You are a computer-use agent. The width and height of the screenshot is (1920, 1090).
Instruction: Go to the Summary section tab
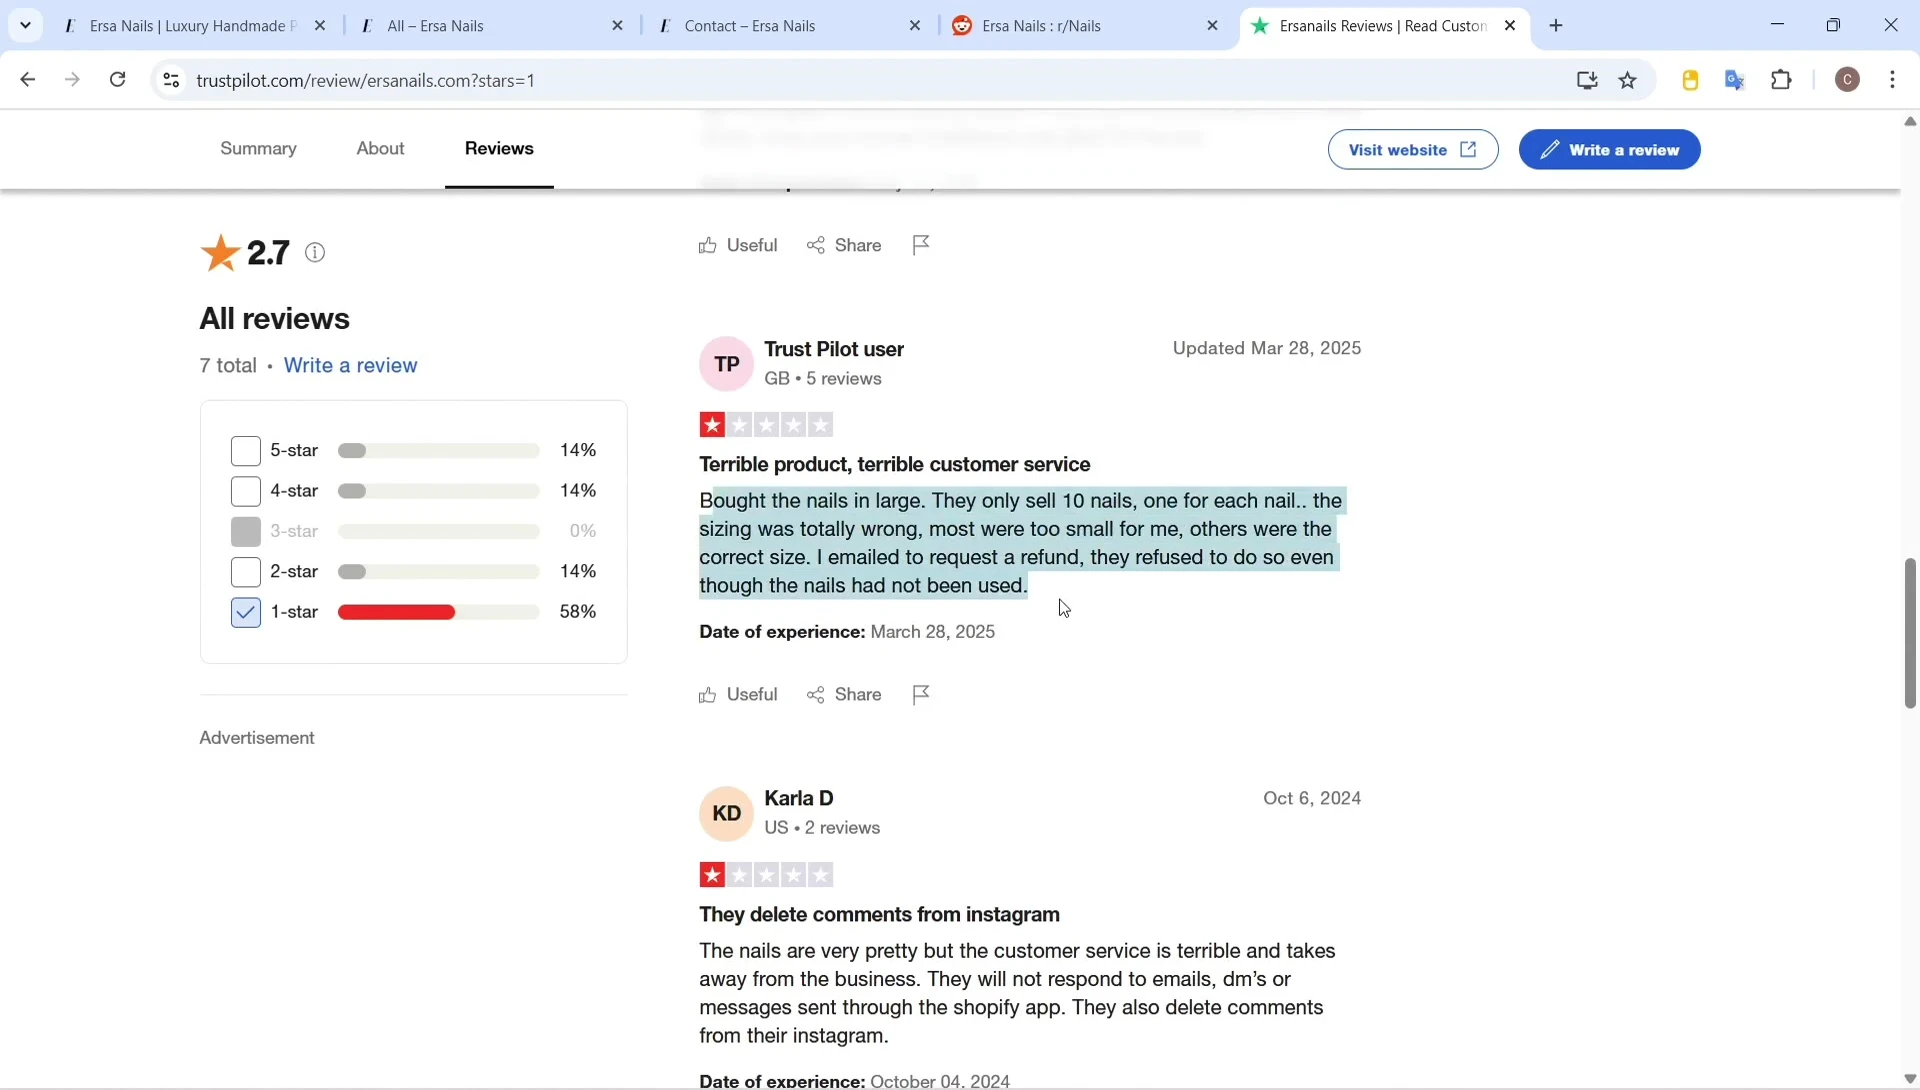coord(258,149)
